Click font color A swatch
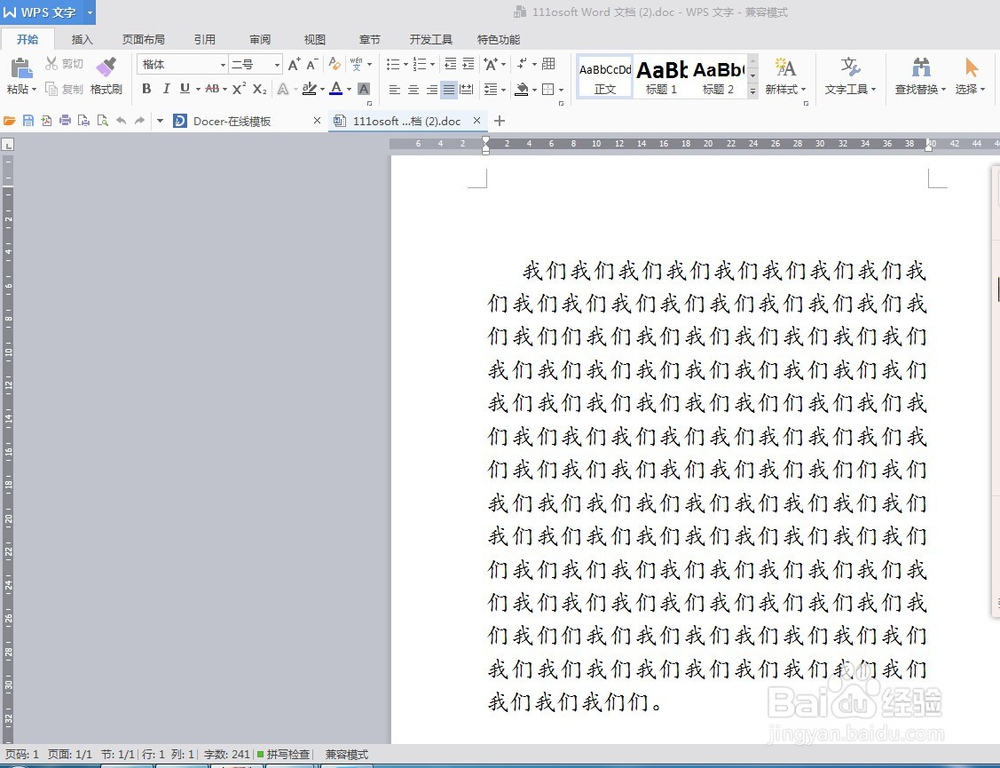The height and width of the screenshot is (768, 1000). tap(335, 89)
